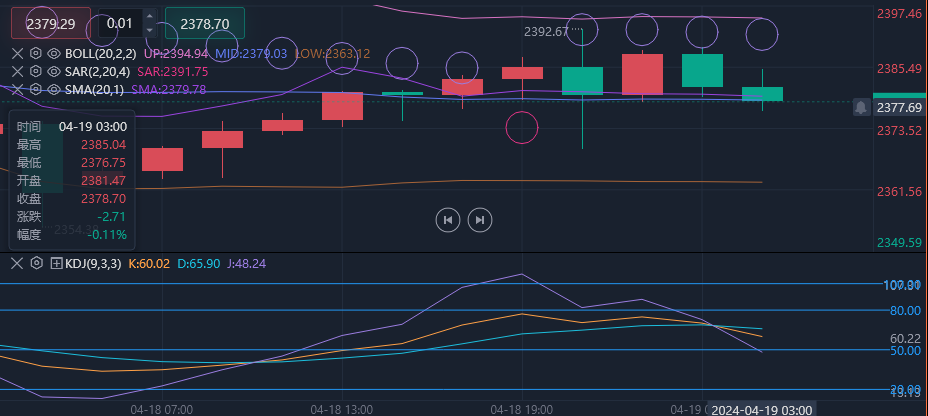Open SAR indicator settings hexagon icon
Viewport: 928px width, 416px height.
tap(36, 71)
